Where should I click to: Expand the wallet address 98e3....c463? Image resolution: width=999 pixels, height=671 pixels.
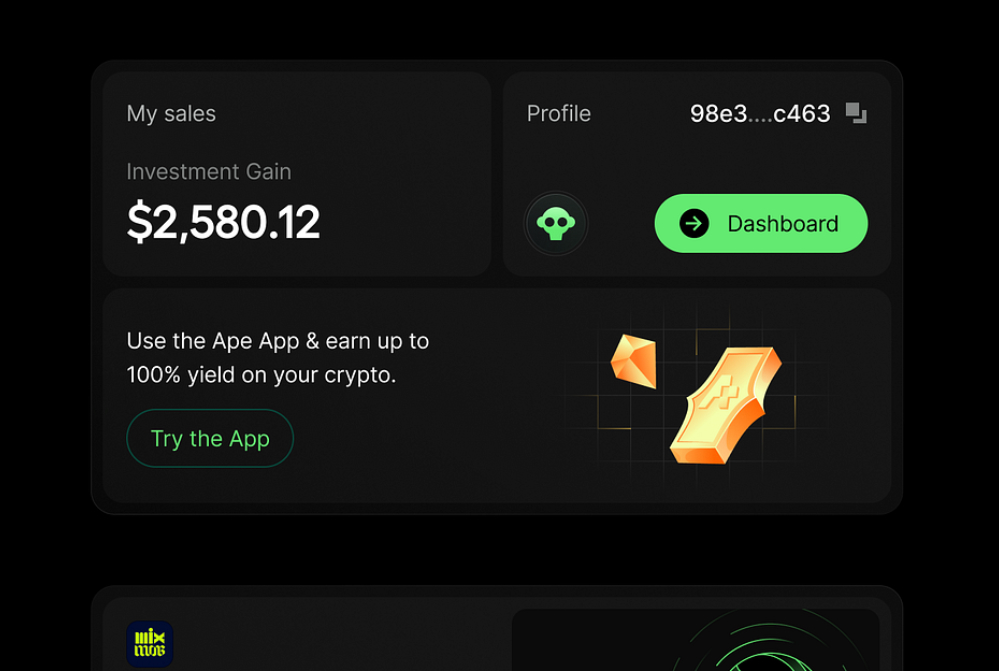(759, 113)
